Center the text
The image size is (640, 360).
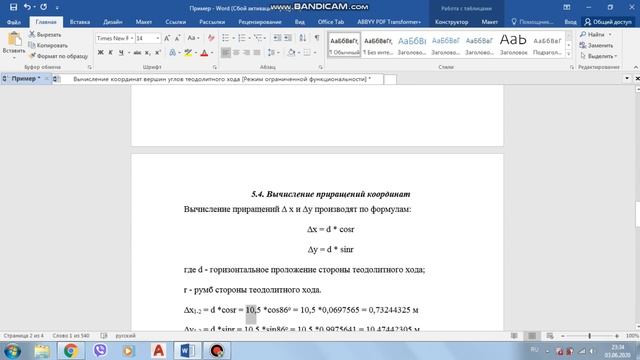click(236, 53)
